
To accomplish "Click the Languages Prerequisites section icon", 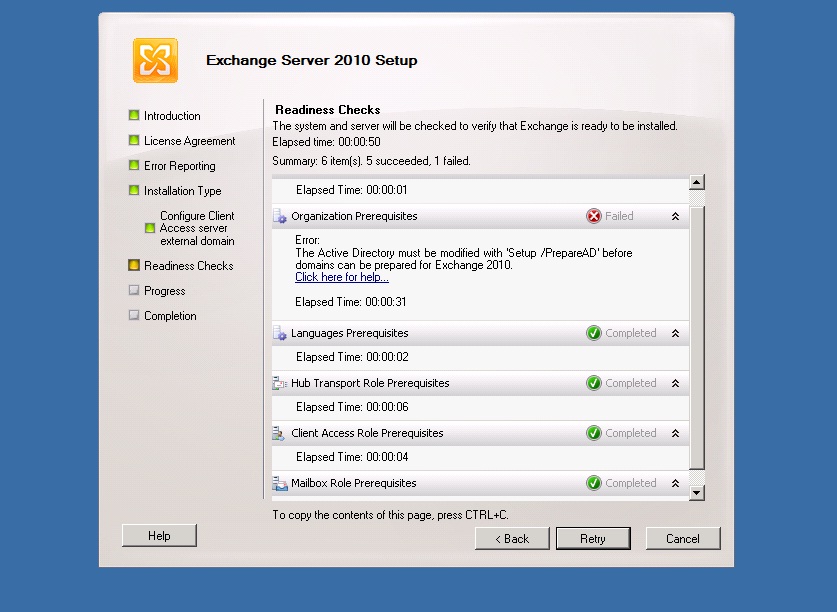I will [280, 333].
